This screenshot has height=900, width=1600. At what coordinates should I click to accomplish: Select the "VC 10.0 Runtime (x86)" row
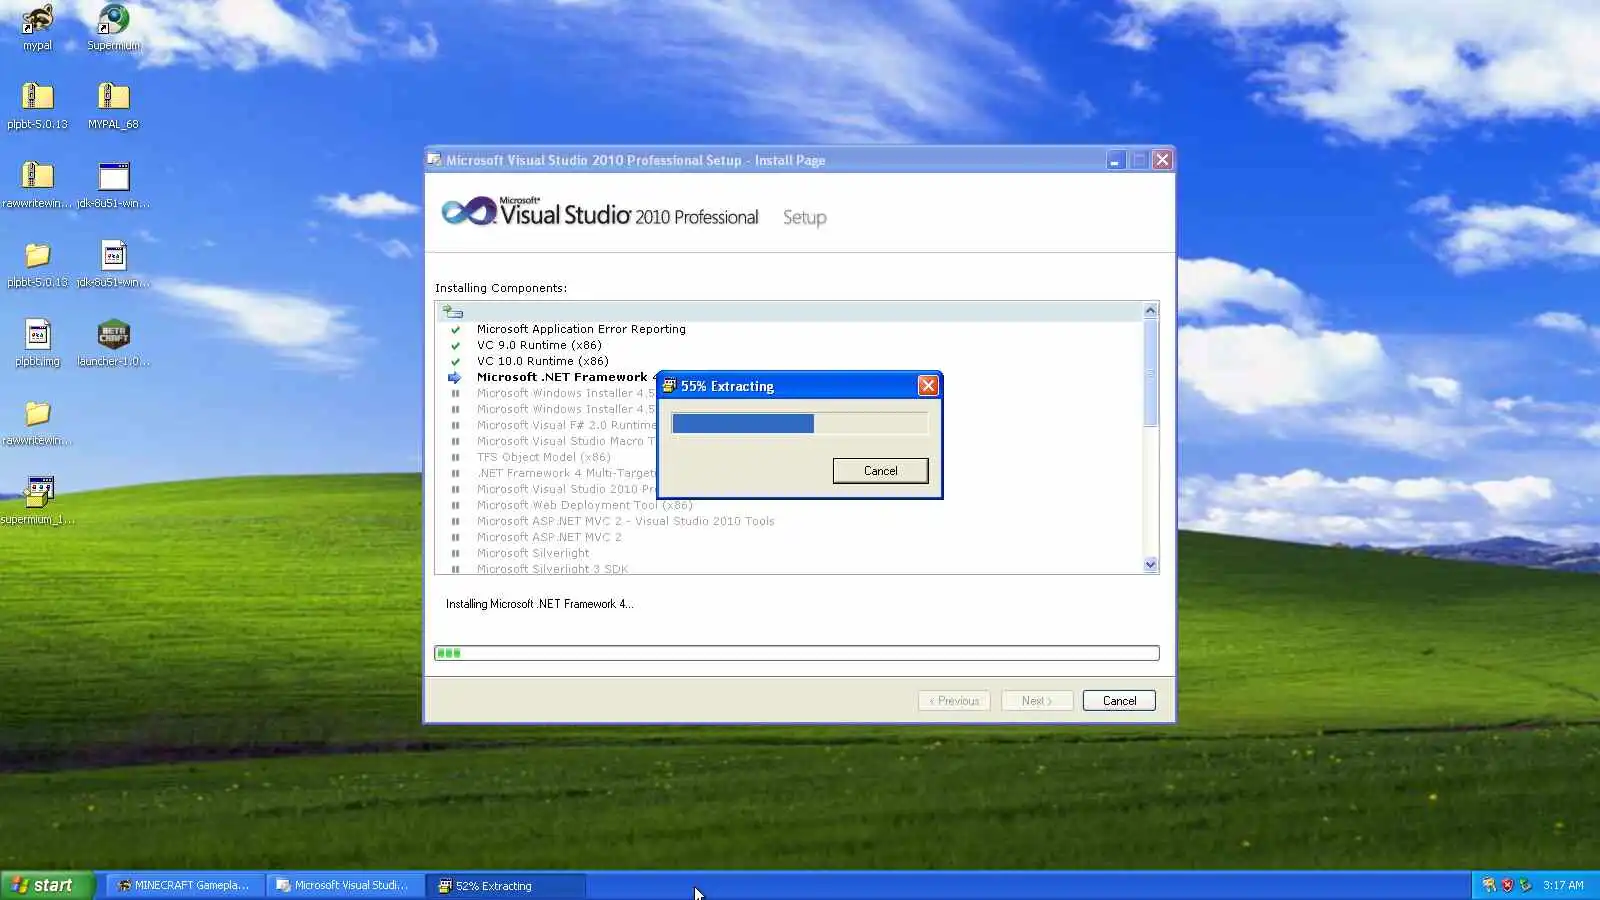(542, 361)
